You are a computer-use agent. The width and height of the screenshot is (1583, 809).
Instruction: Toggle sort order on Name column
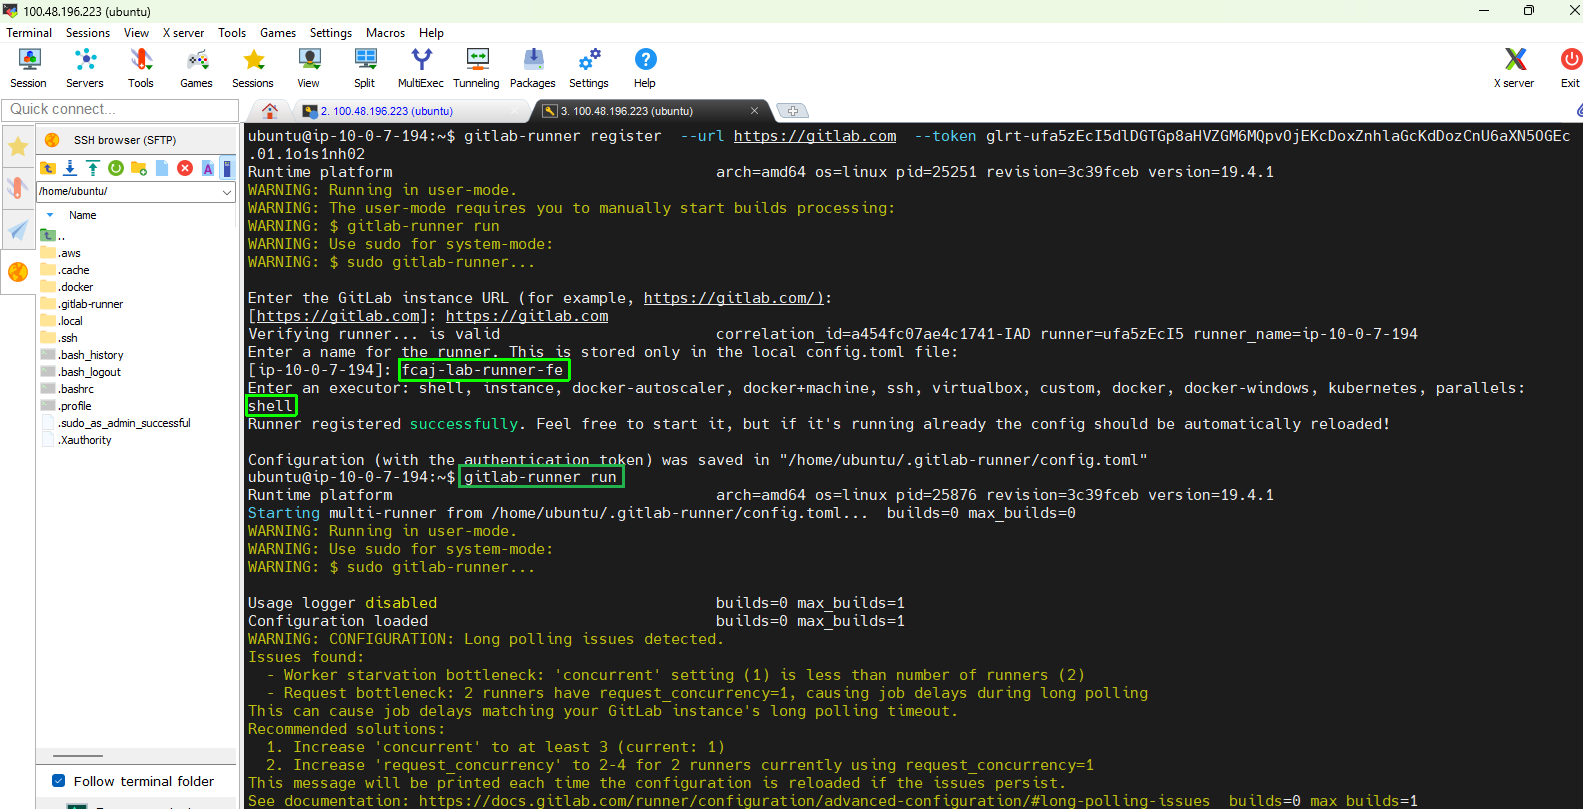point(83,215)
